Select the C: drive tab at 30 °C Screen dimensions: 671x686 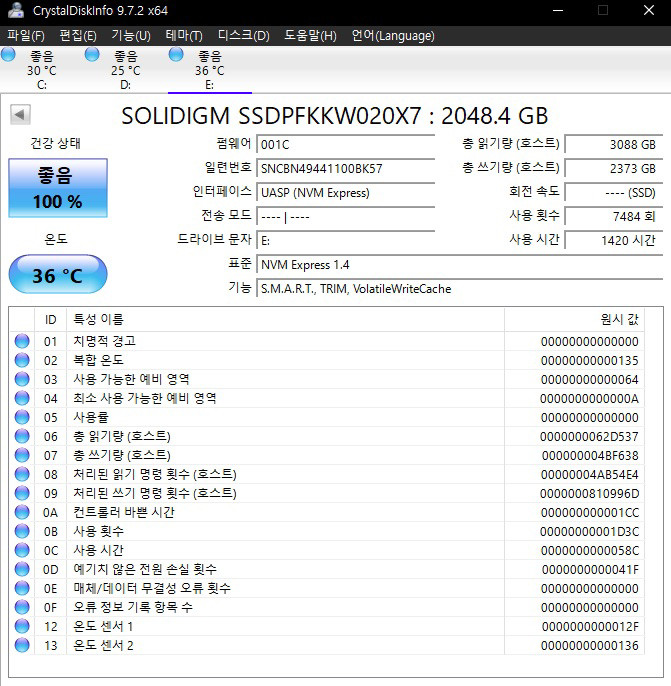pyautogui.click(x=42, y=70)
